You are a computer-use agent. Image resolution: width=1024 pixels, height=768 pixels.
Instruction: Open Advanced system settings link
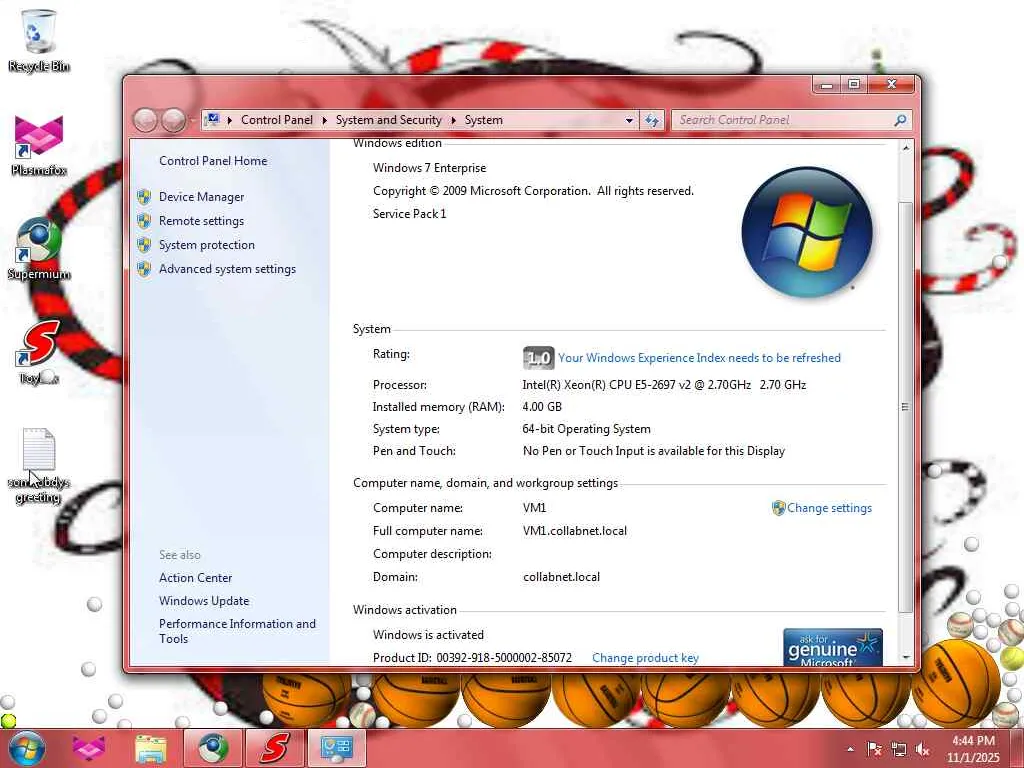point(227,269)
